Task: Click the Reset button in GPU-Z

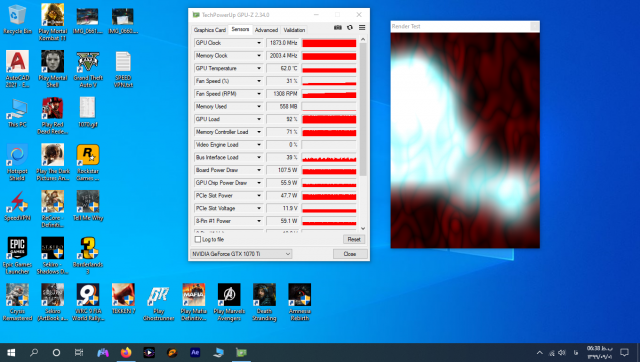Action: tap(354, 239)
